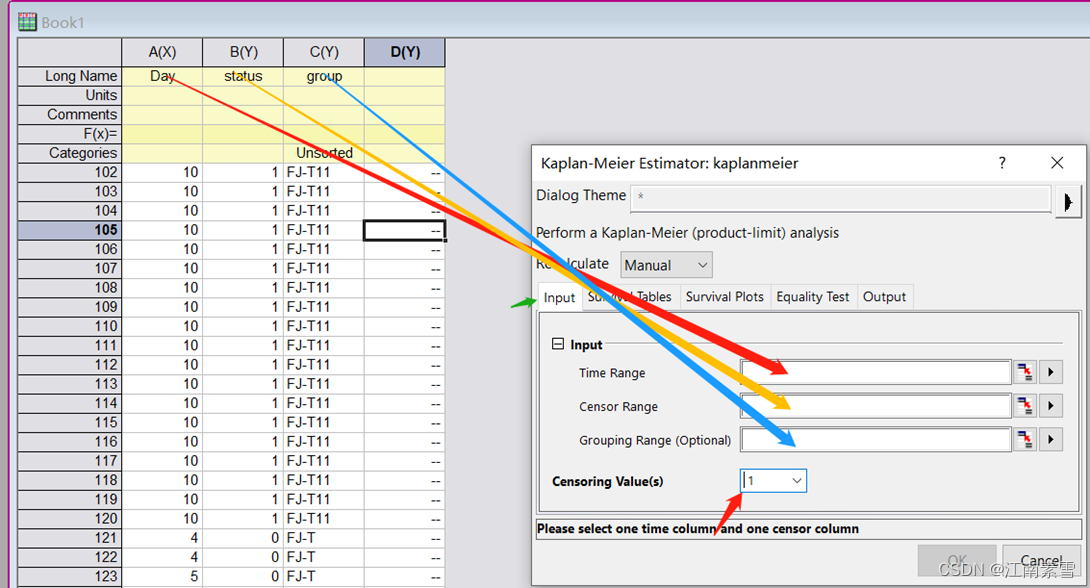The height and width of the screenshot is (588, 1090).
Task: Click into the Time Range field
Action: click(x=875, y=373)
